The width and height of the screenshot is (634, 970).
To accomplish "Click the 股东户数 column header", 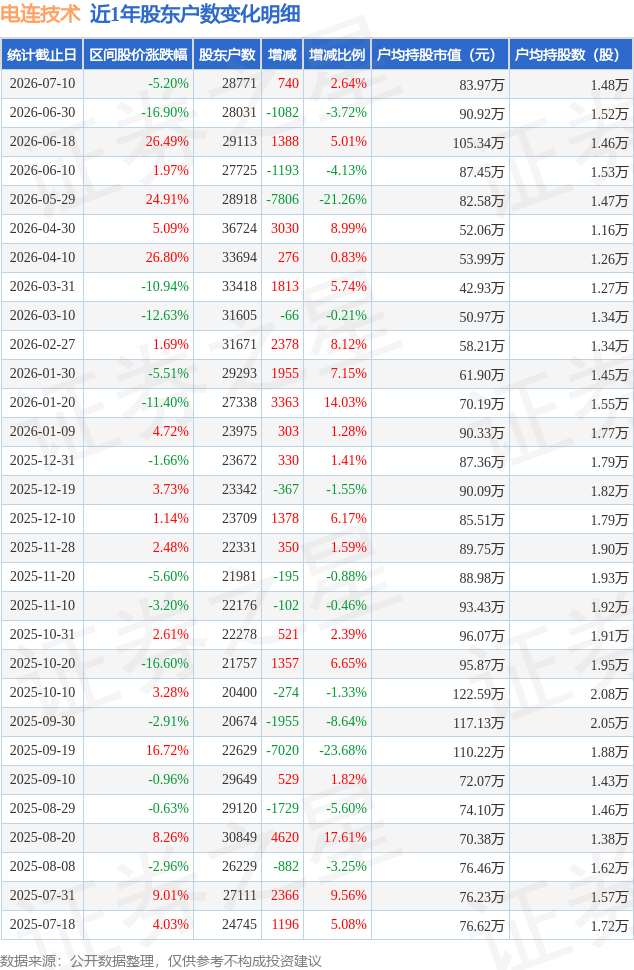I will pyautogui.click(x=227, y=54).
